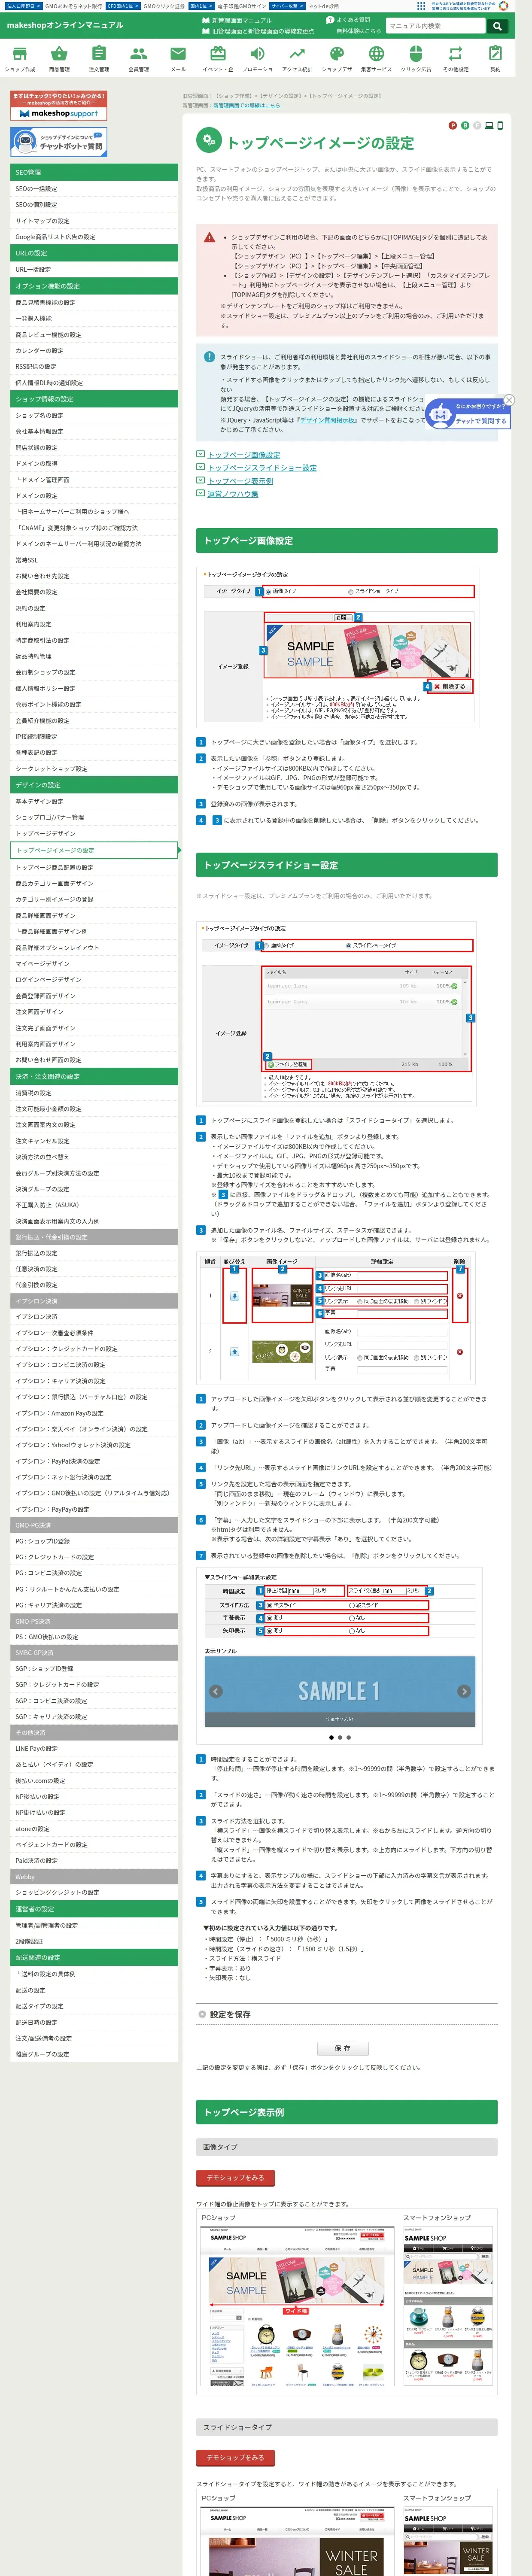Select 常時SSL in sidebar
The height and width of the screenshot is (2576, 532).
point(94,559)
